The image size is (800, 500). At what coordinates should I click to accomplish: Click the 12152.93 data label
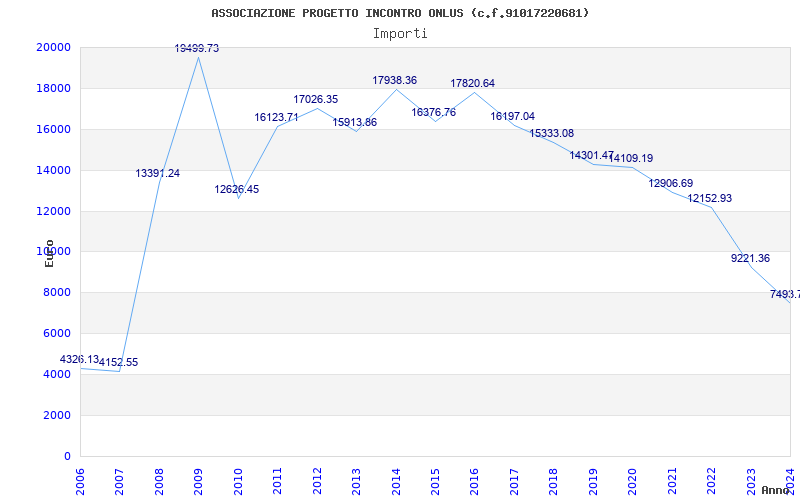pyautogui.click(x=710, y=198)
